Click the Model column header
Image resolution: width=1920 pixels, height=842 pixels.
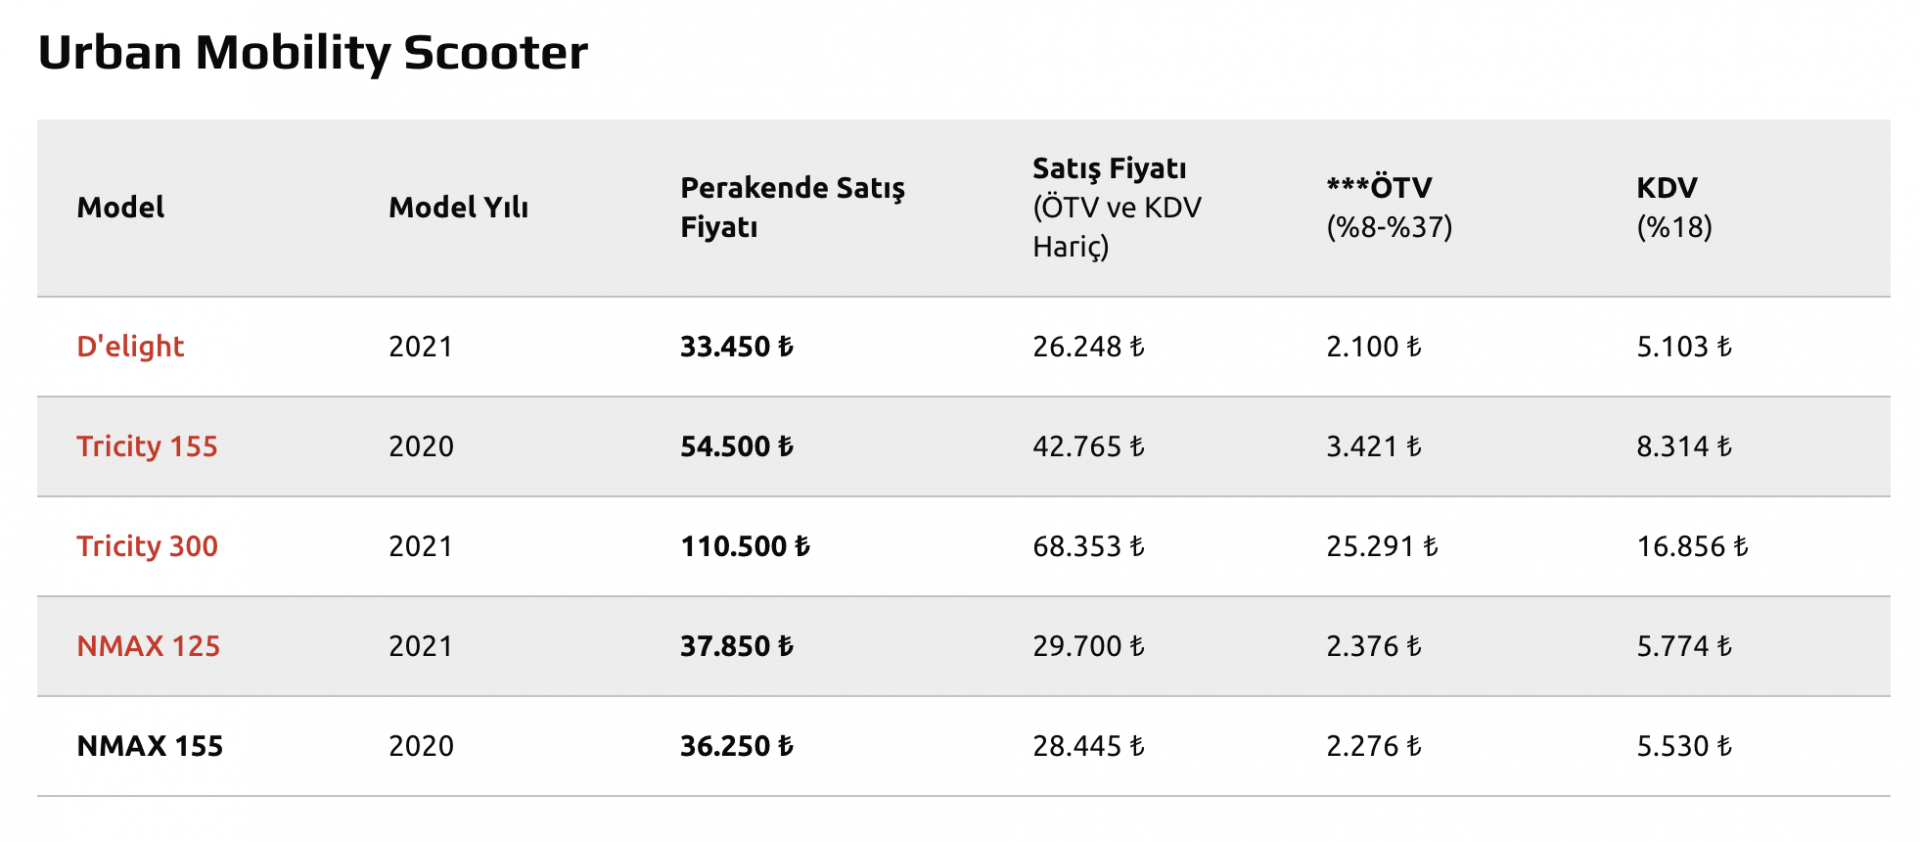121,207
